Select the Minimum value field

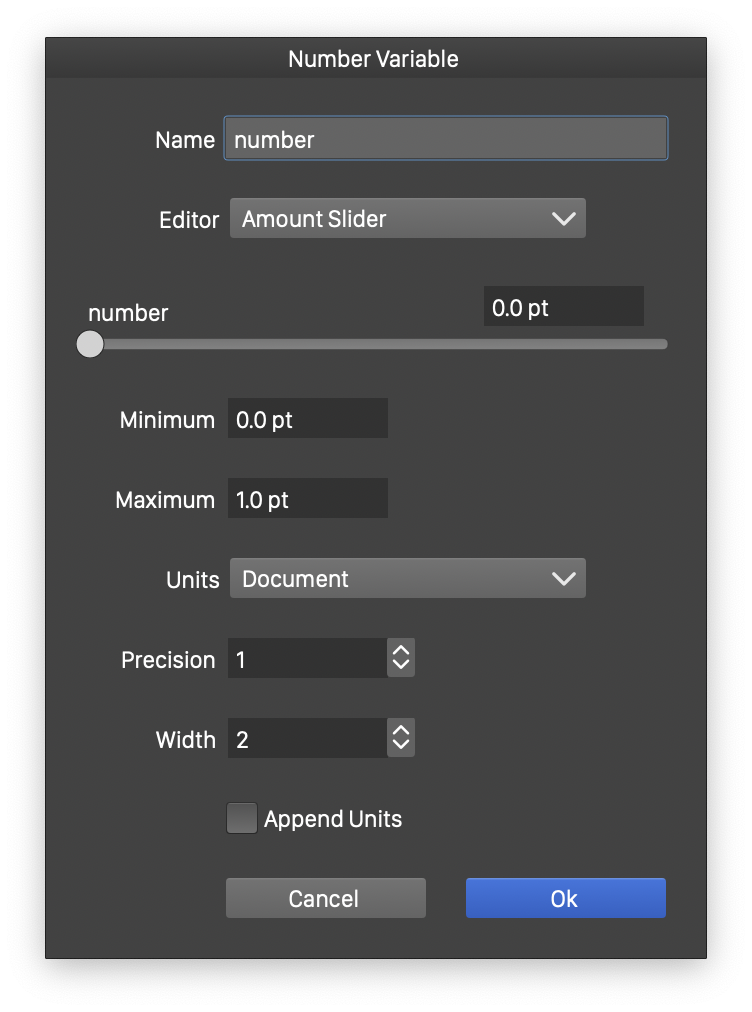[x=307, y=419]
